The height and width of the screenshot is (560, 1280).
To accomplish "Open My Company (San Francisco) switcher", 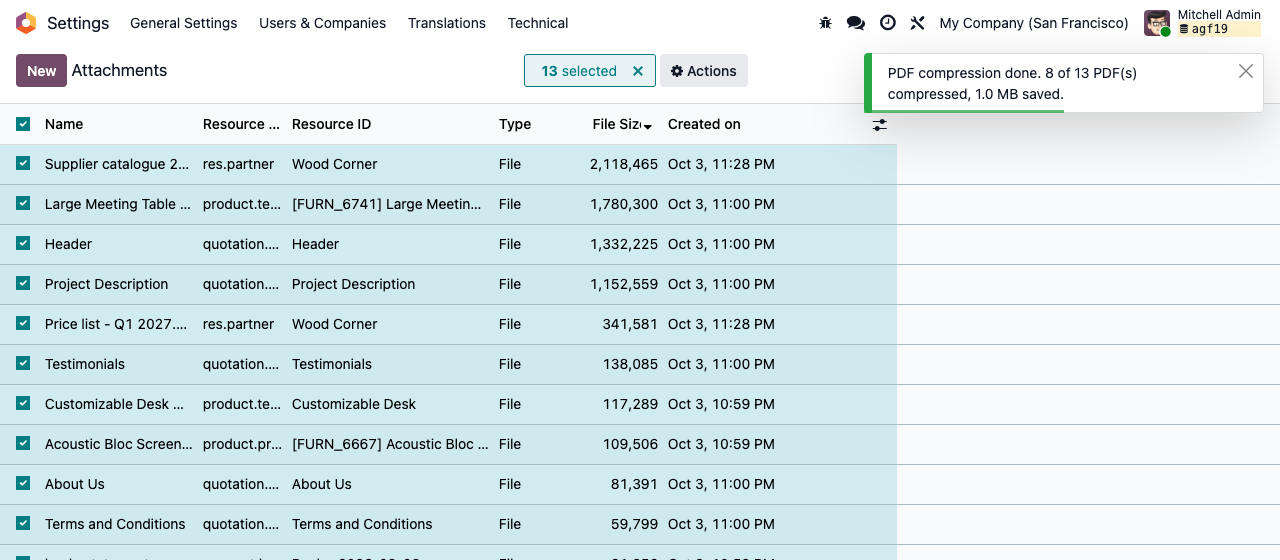I will point(1034,23).
